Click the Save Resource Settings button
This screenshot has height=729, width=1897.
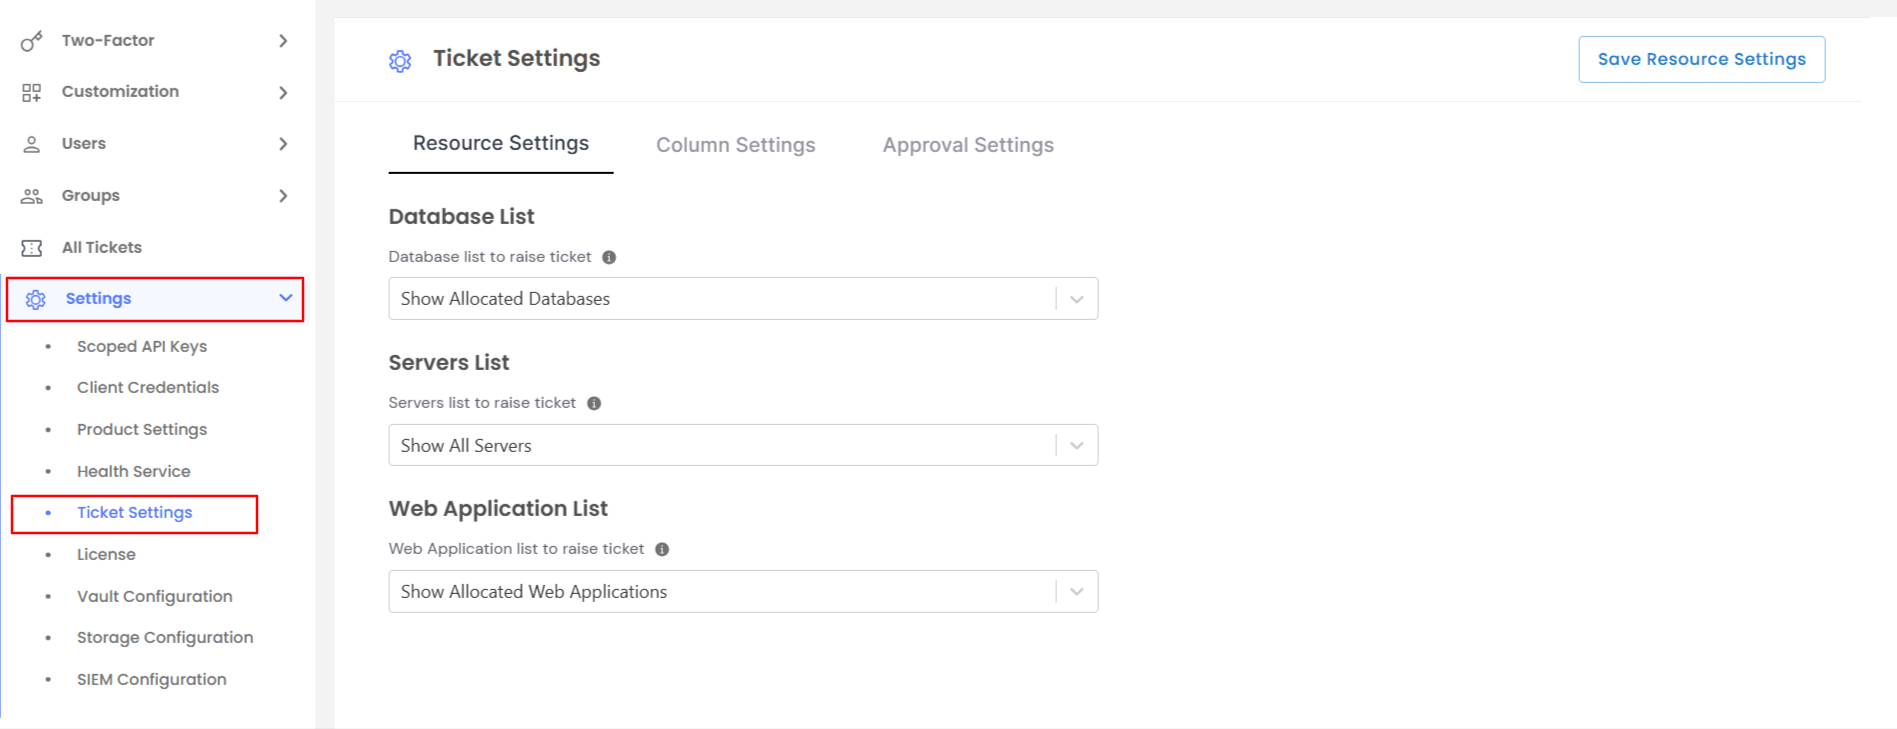click(x=1701, y=59)
